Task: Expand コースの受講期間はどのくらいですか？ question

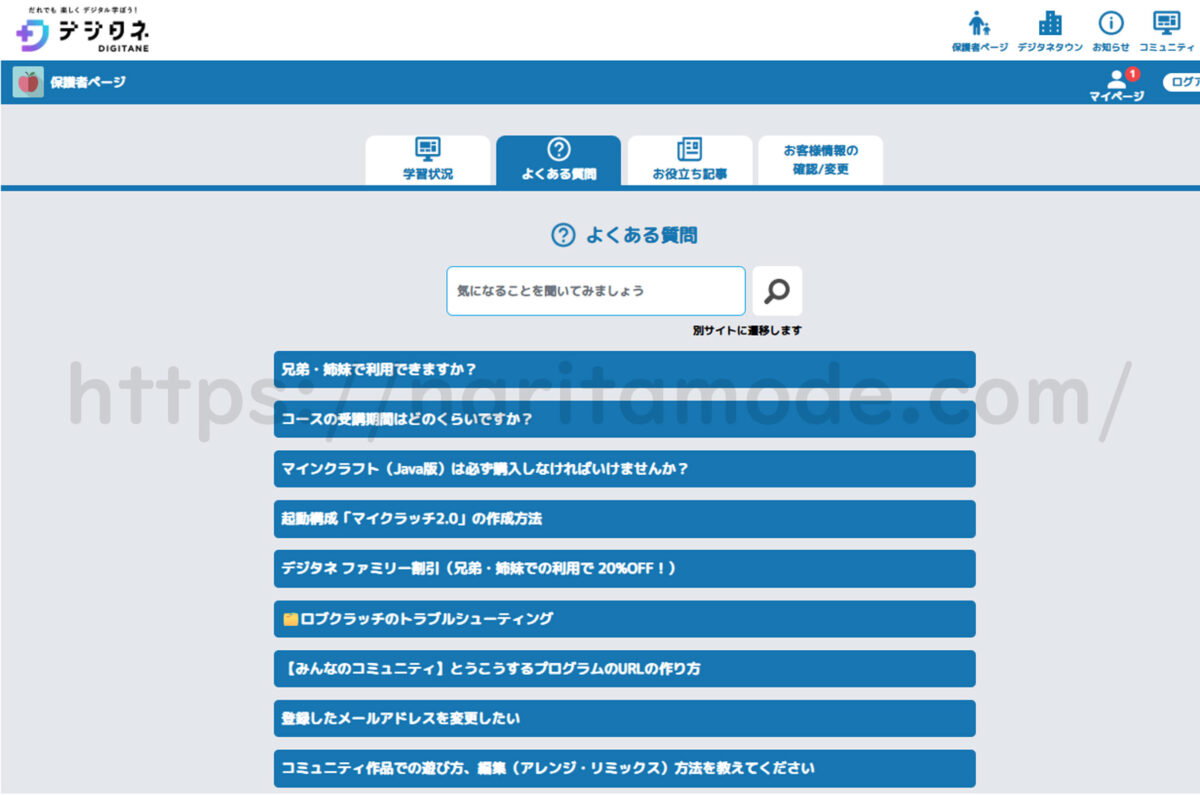Action: pos(624,419)
